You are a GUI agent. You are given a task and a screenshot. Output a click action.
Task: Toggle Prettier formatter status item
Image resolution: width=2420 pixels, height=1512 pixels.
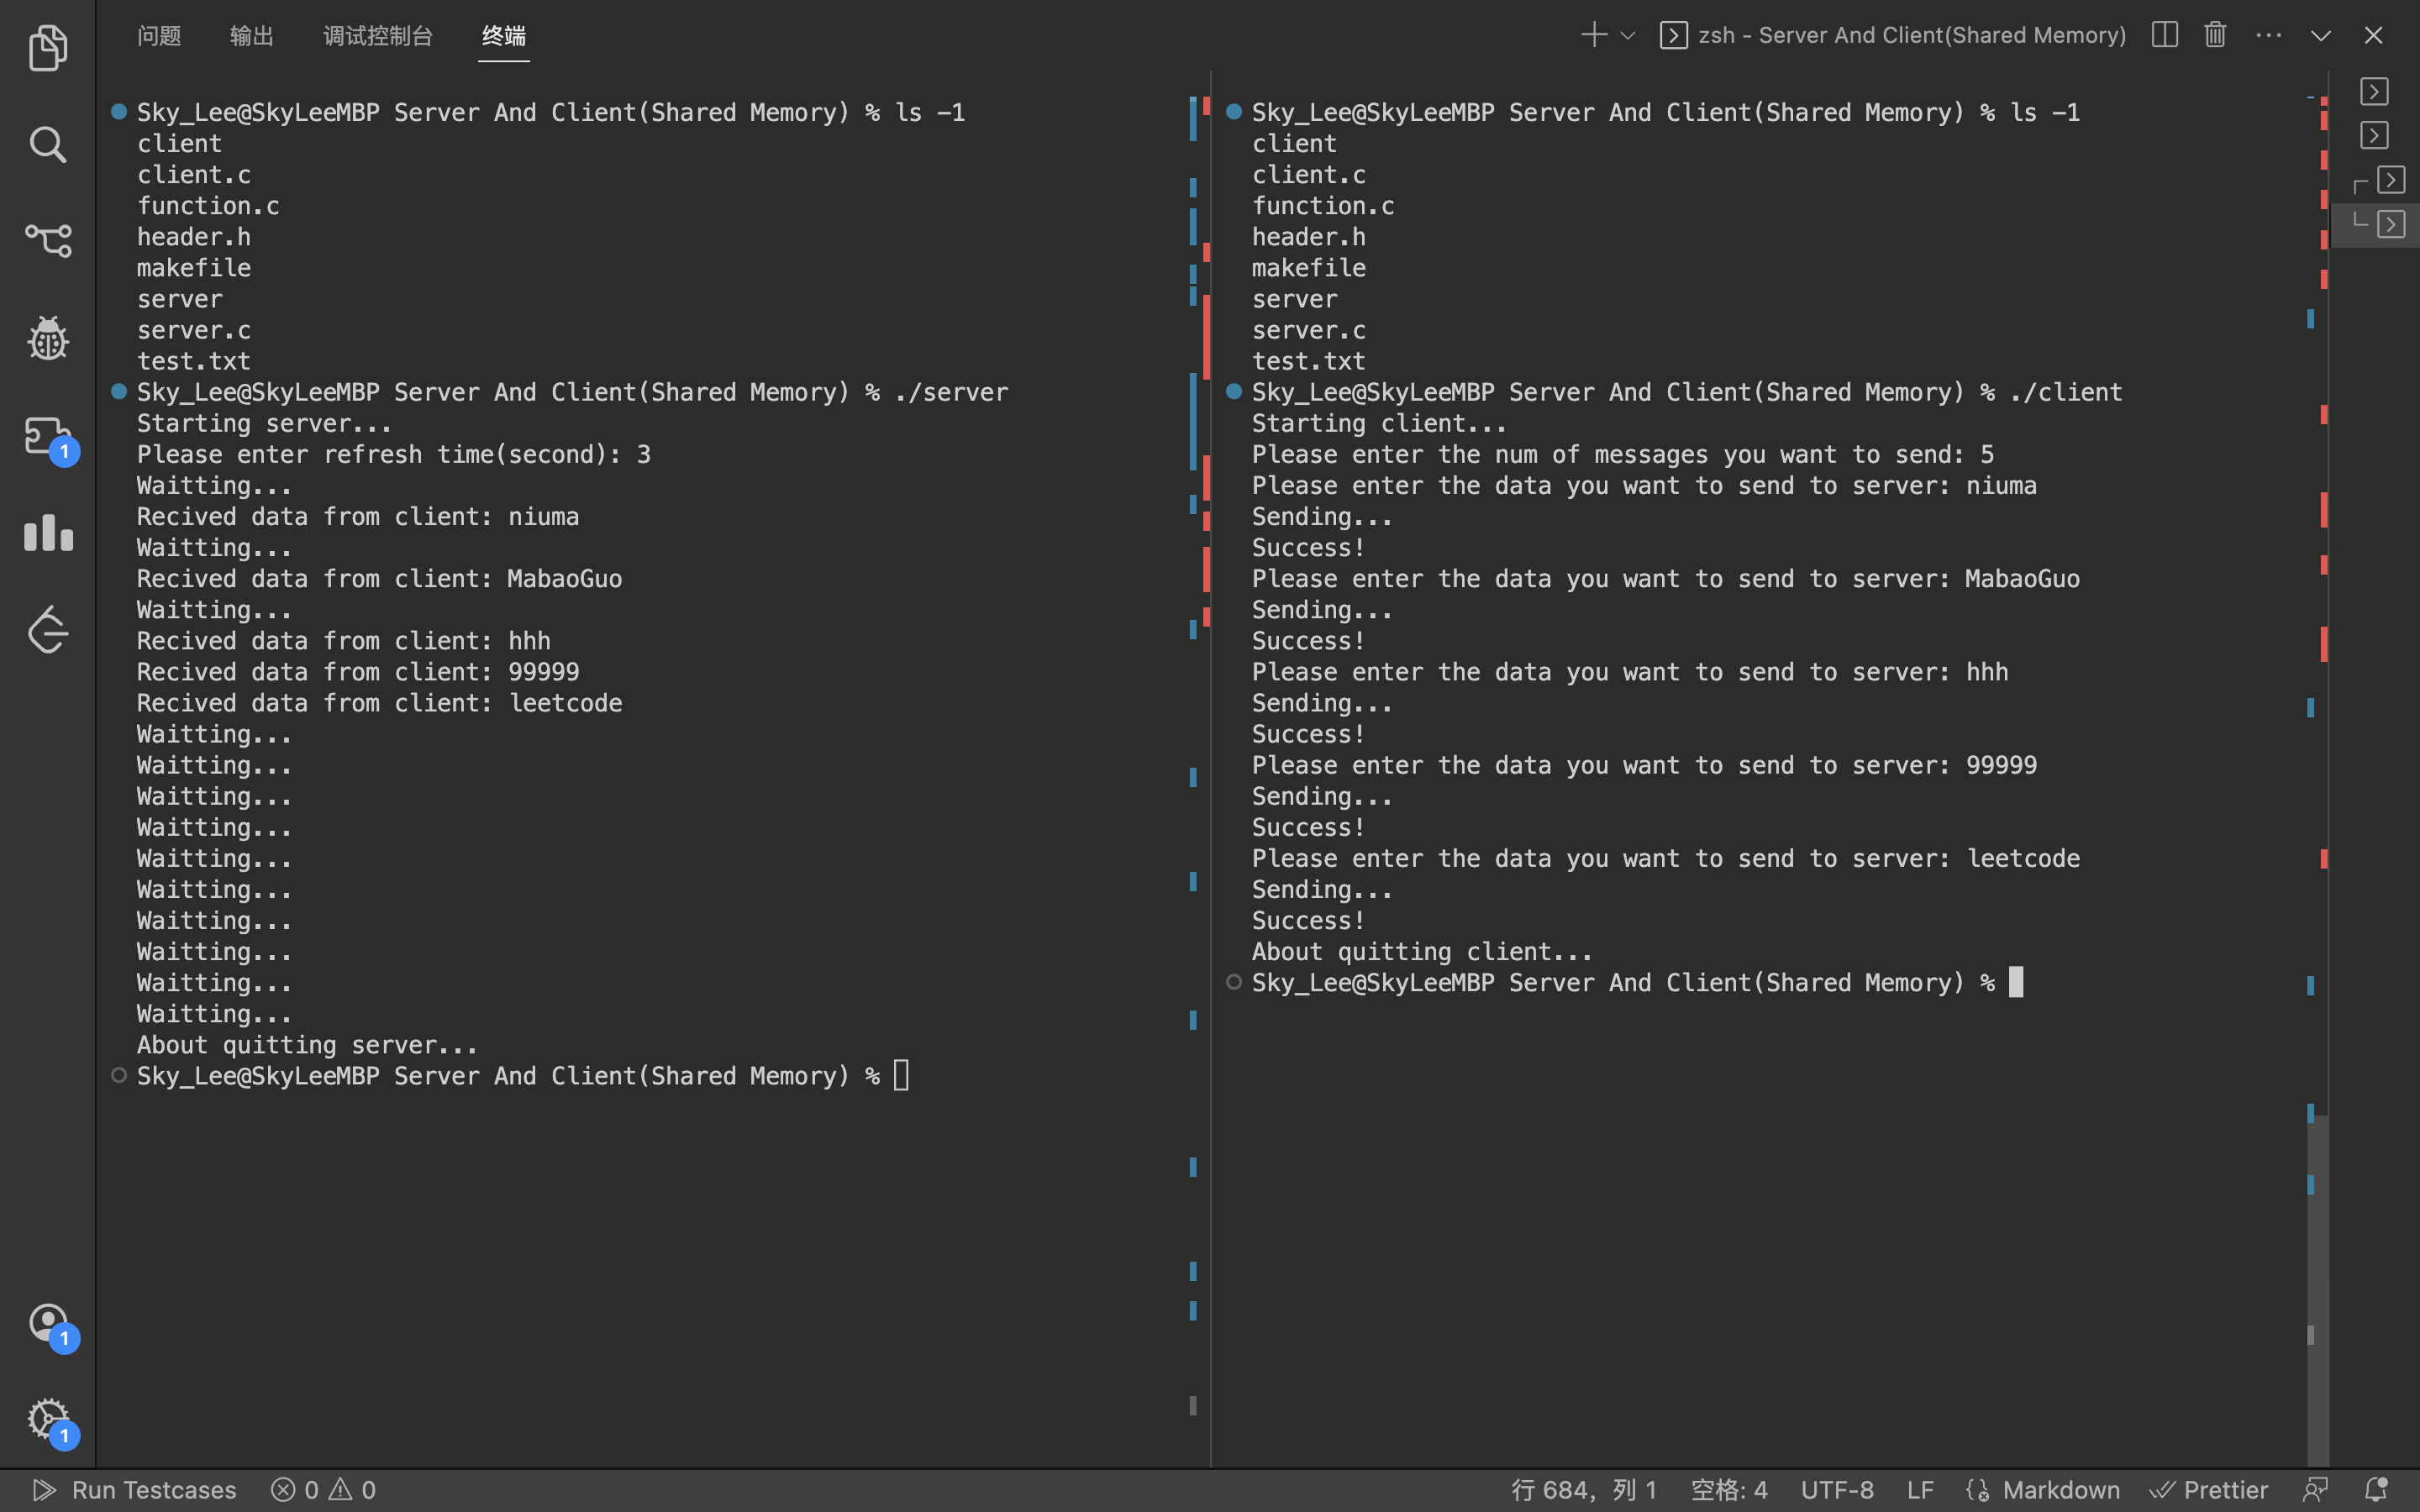click(x=2209, y=1490)
